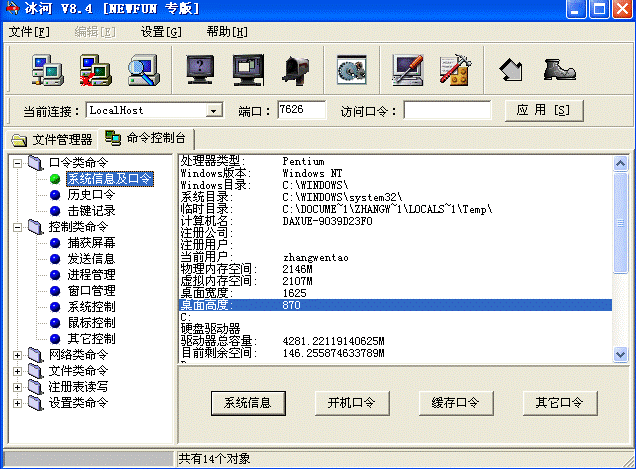Open the 文件[F] menu
The width and height of the screenshot is (636, 469).
click(x=29, y=32)
